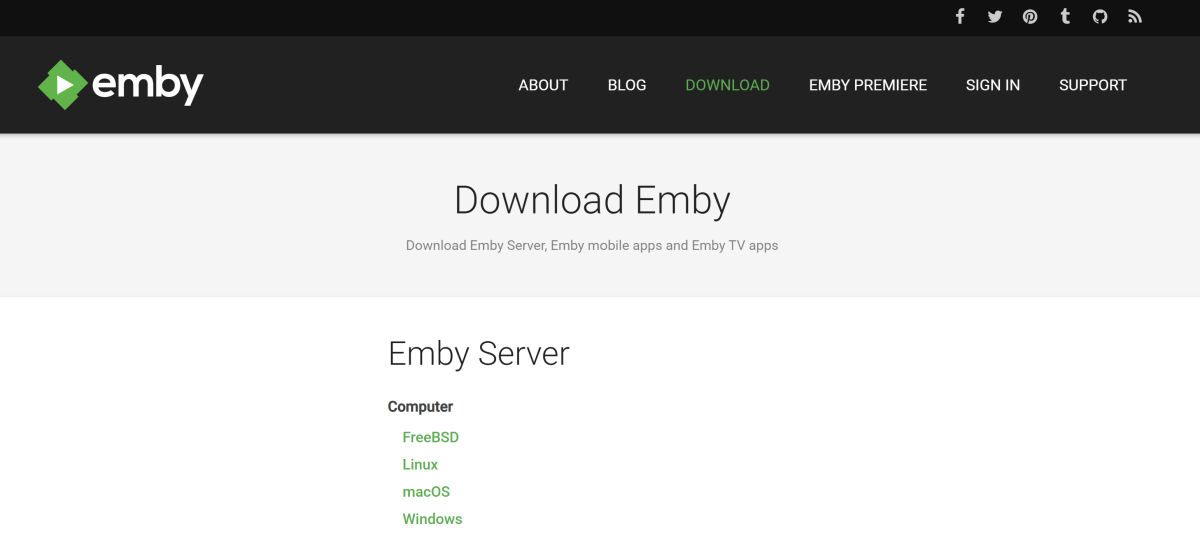Open Emby's Facebook page icon
This screenshot has height=547, width=1200.
[960, 17]
